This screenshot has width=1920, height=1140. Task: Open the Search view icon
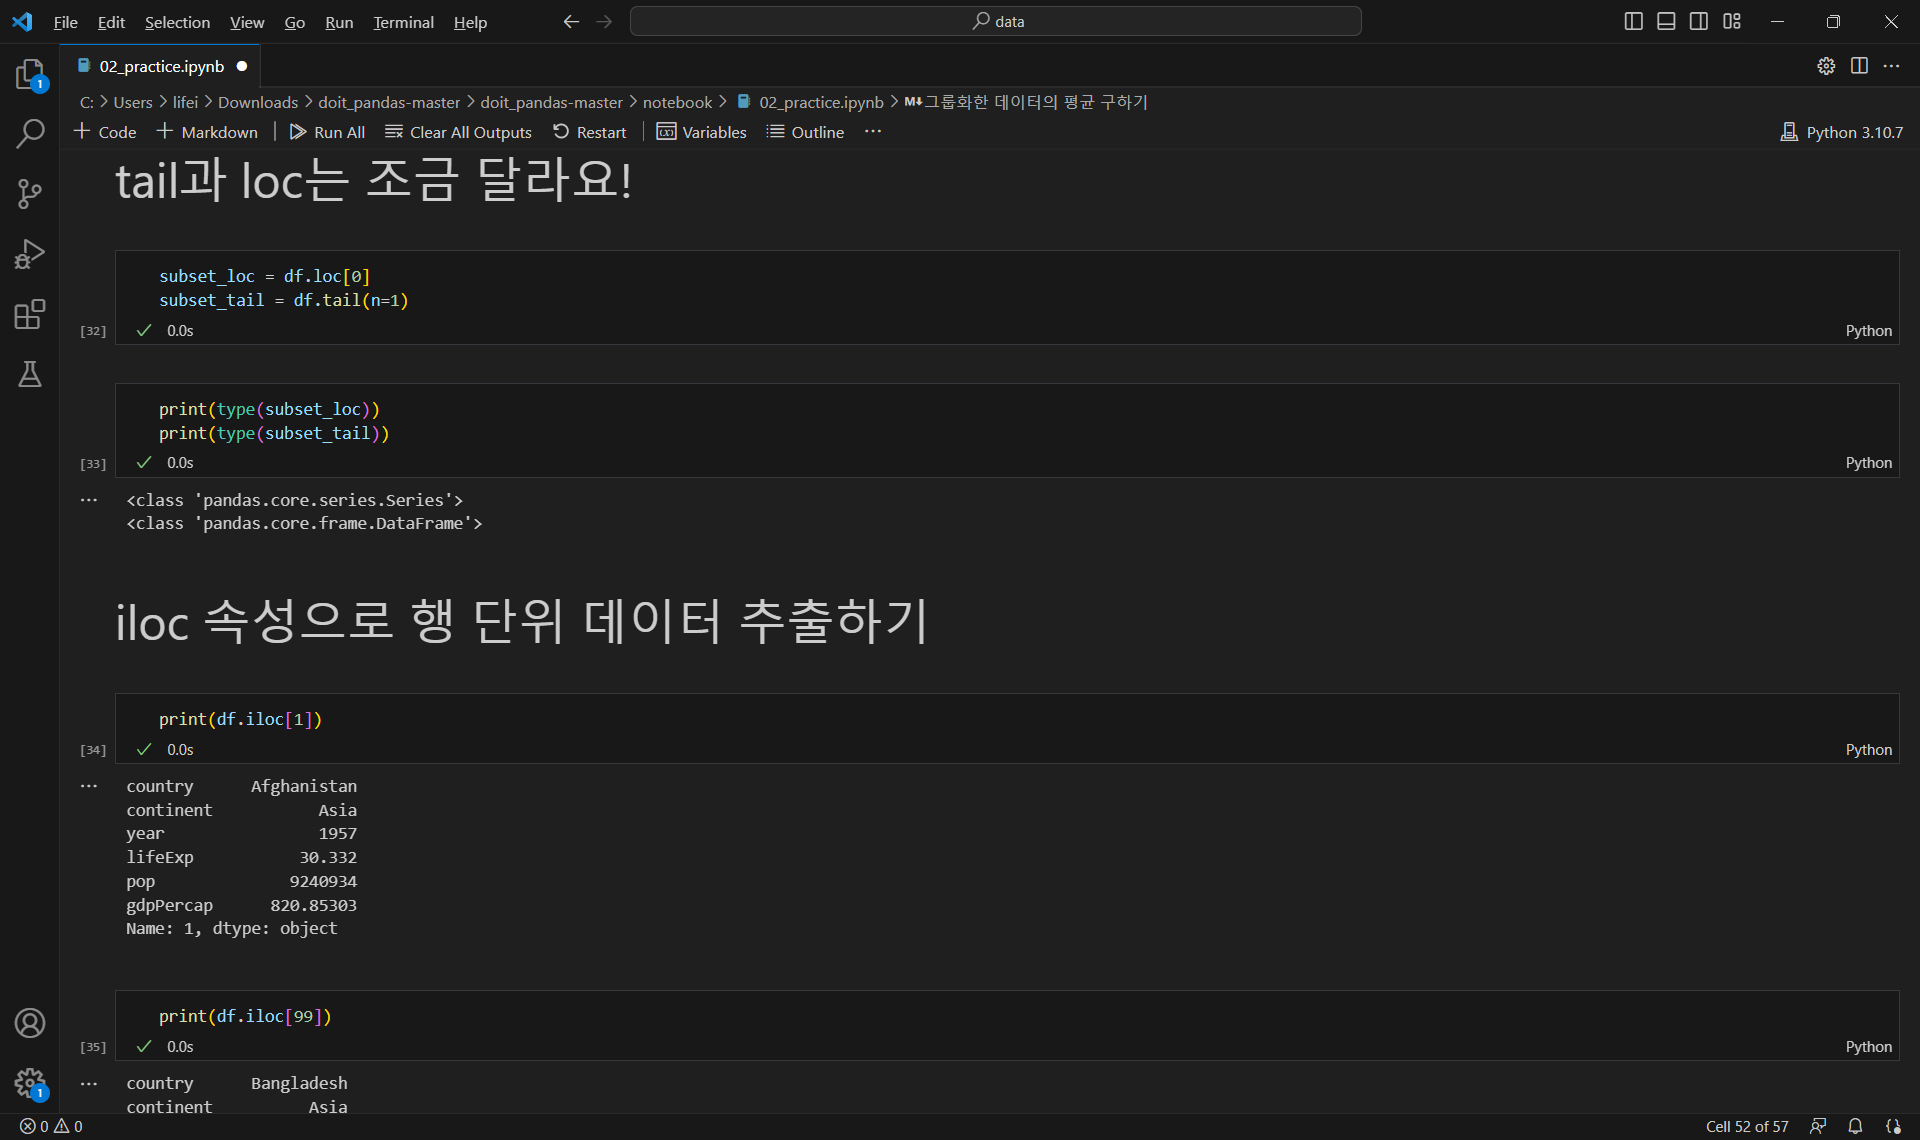(x=30, y=133)
